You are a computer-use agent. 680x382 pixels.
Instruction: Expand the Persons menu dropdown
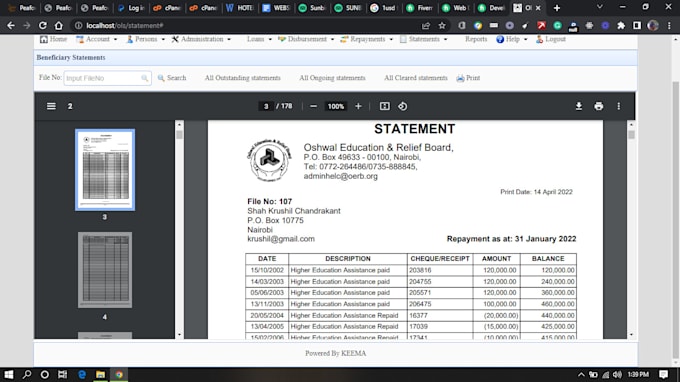145,39
